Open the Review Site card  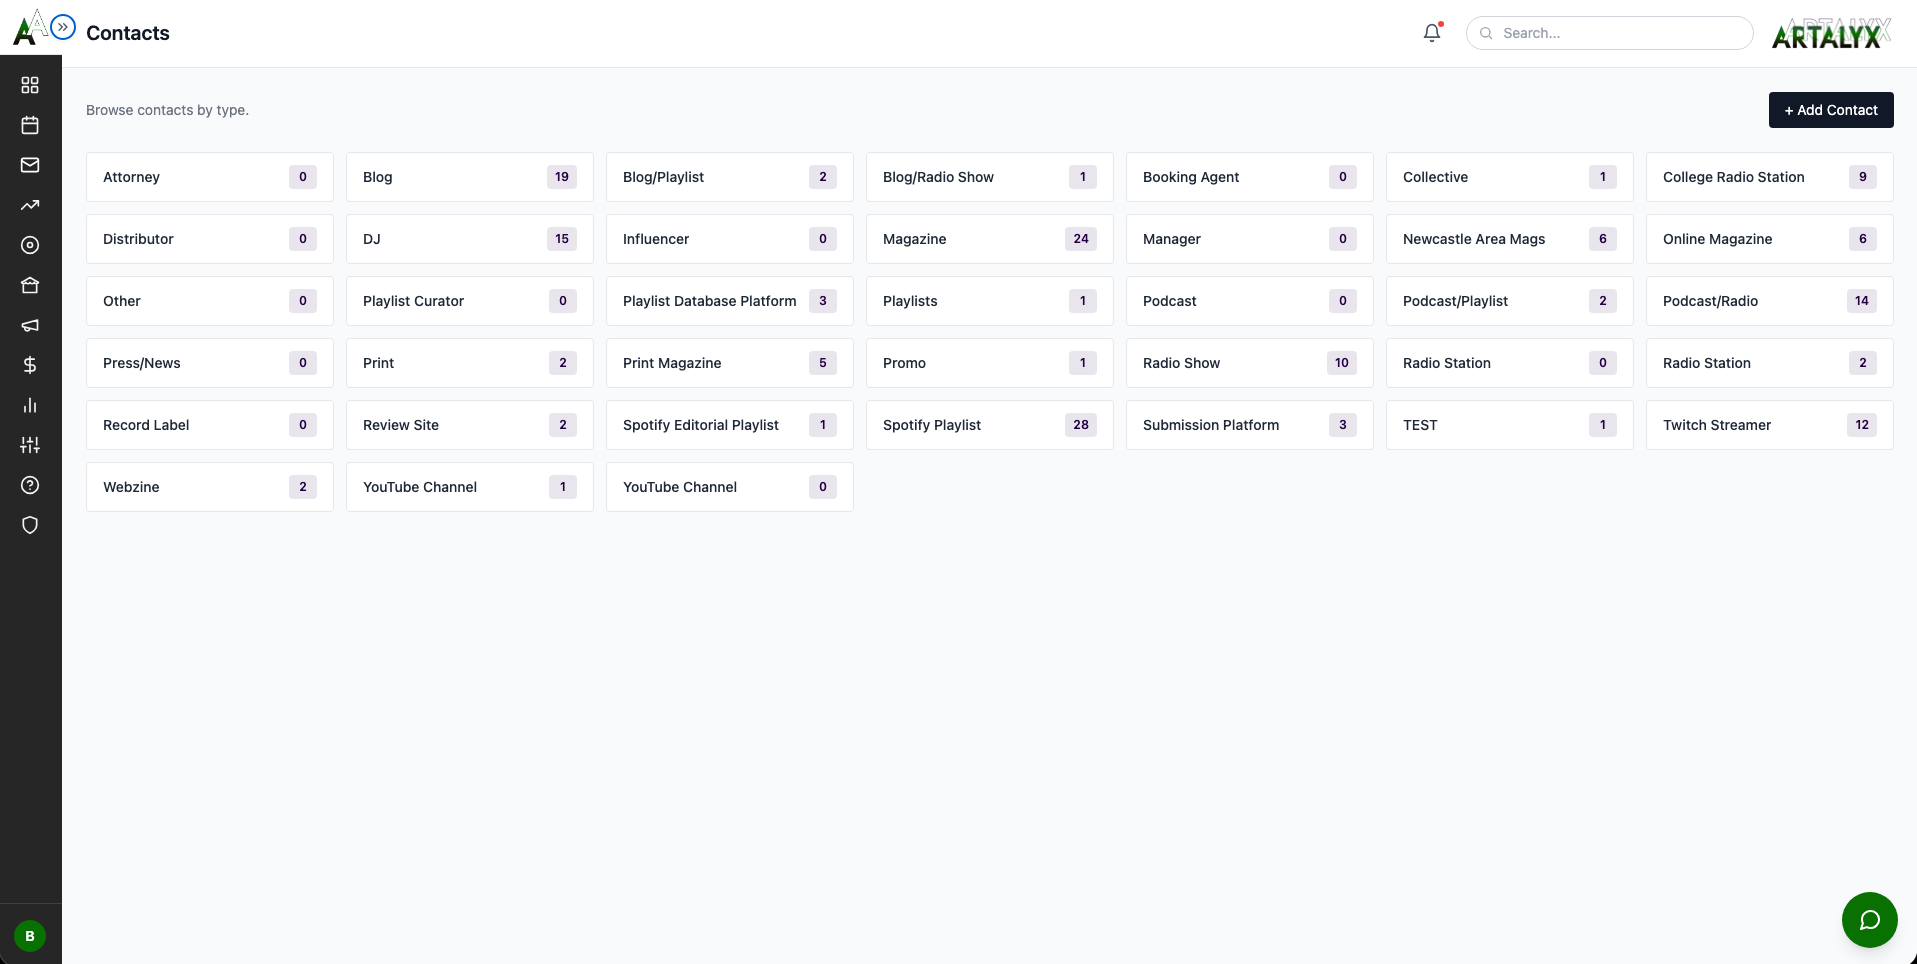click(470, 425)
